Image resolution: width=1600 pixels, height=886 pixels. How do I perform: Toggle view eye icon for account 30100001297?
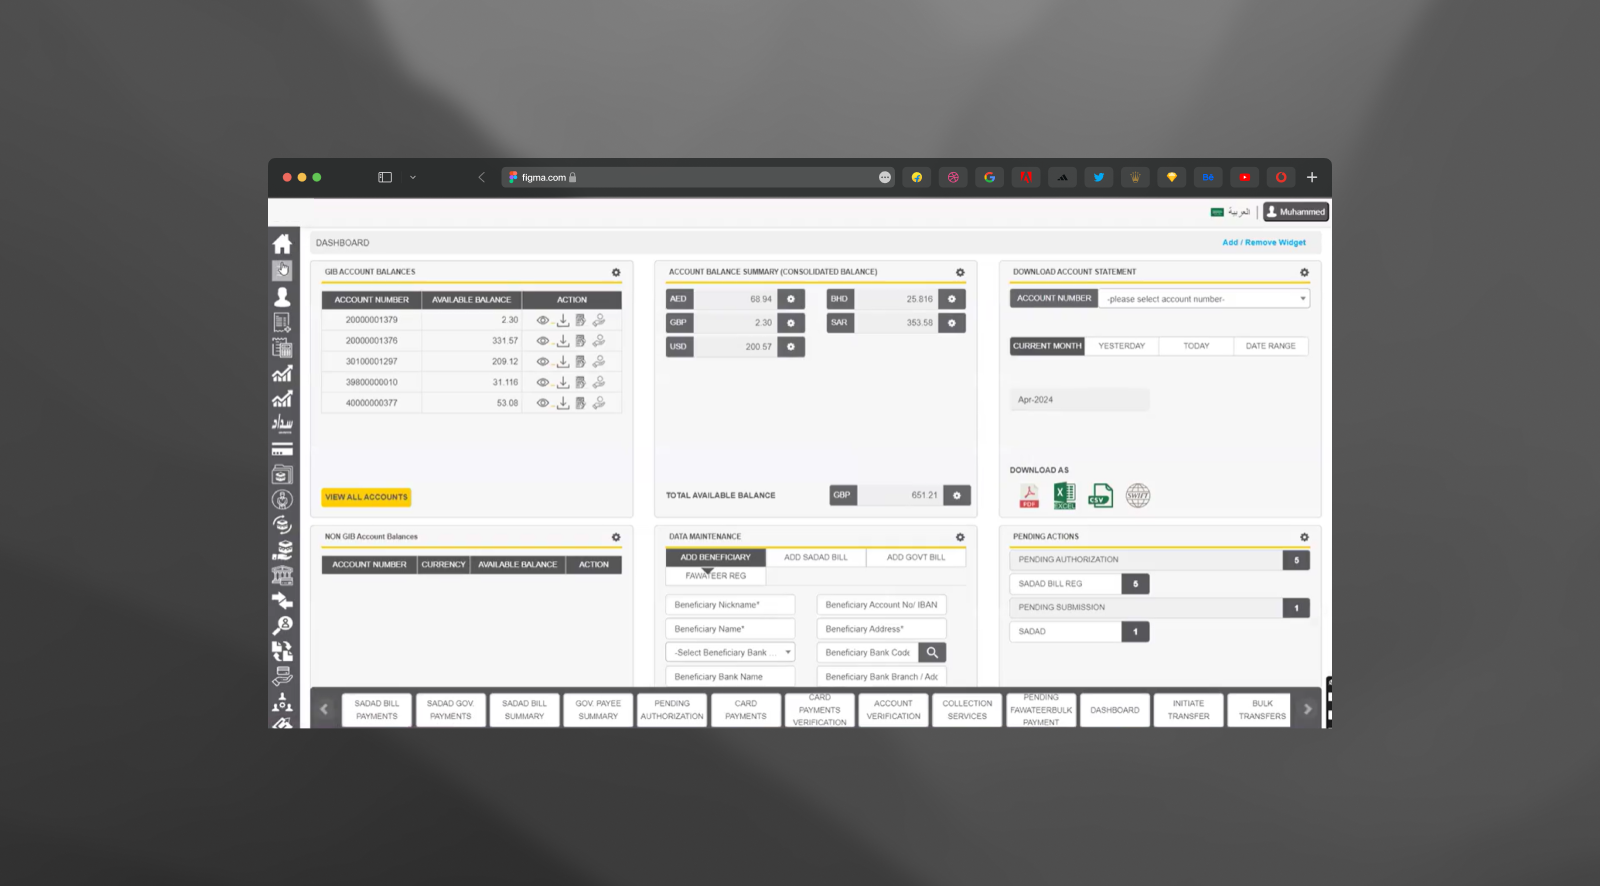tap(543, 362)
